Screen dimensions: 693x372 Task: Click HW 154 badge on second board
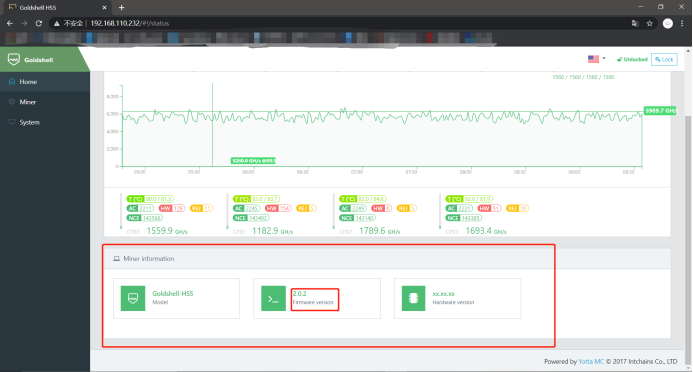click(x=278, y=208)
